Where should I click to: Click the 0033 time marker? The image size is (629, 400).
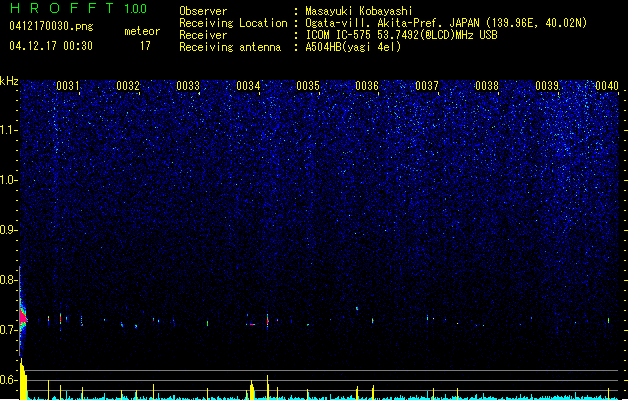[188, 86]
